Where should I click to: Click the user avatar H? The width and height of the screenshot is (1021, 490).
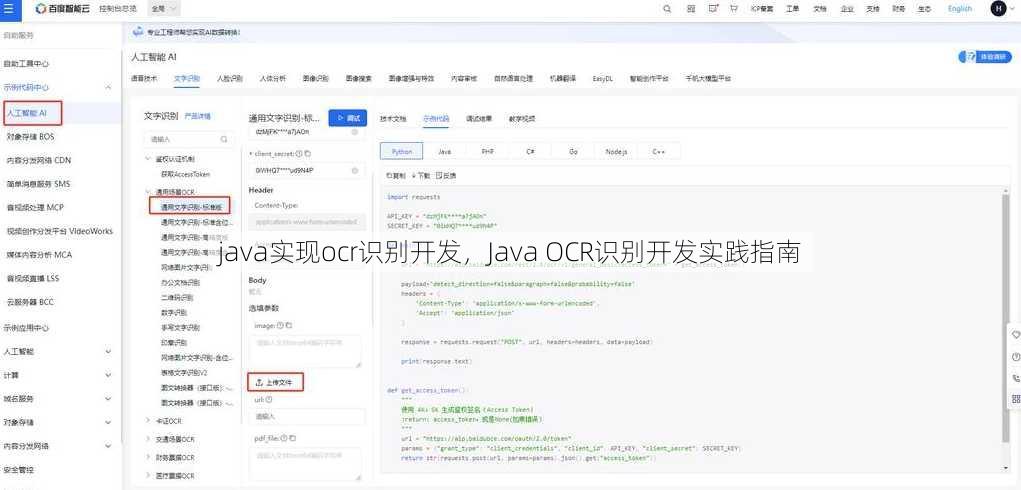coord(998,8)
